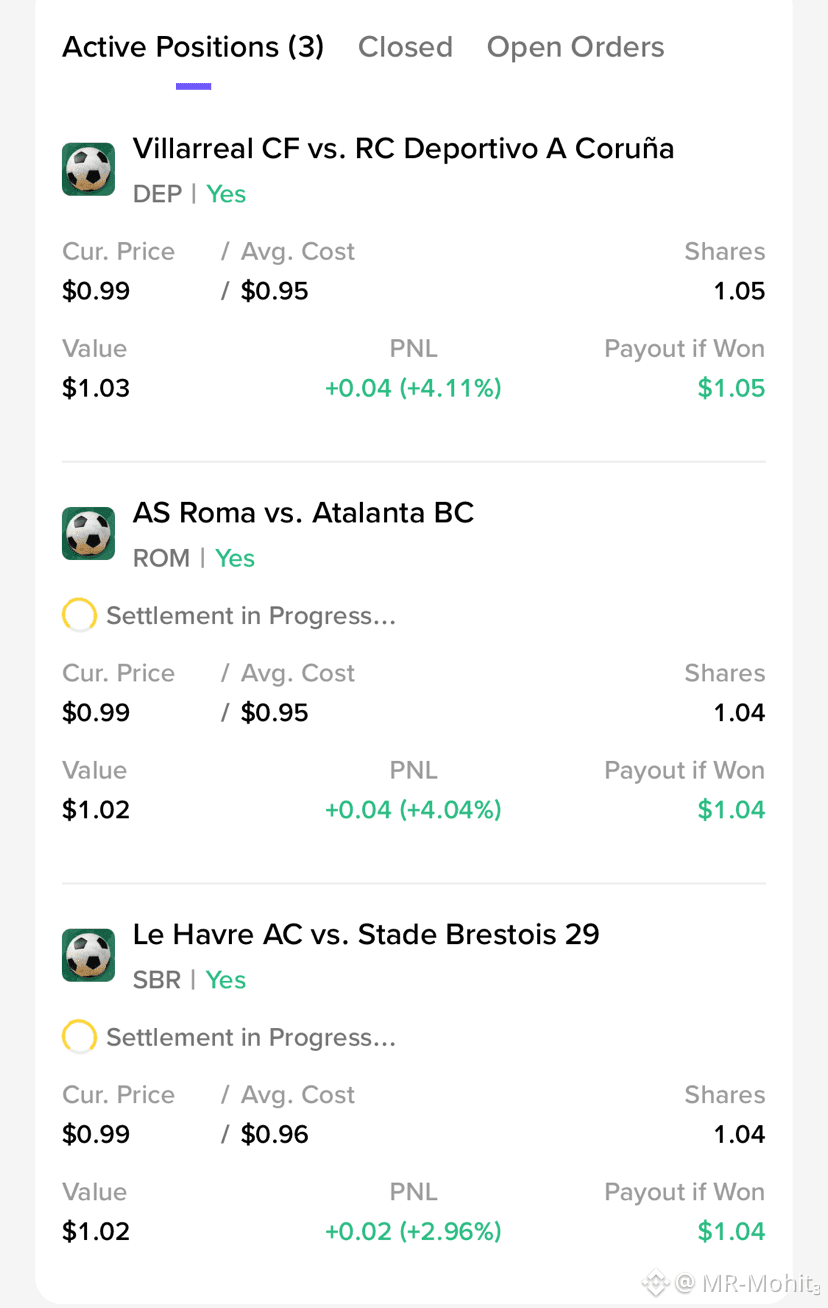The image size is (828, 1308).
Task: Tap the Le Havre settlement spinner icon
Action: pos(79,1038)
